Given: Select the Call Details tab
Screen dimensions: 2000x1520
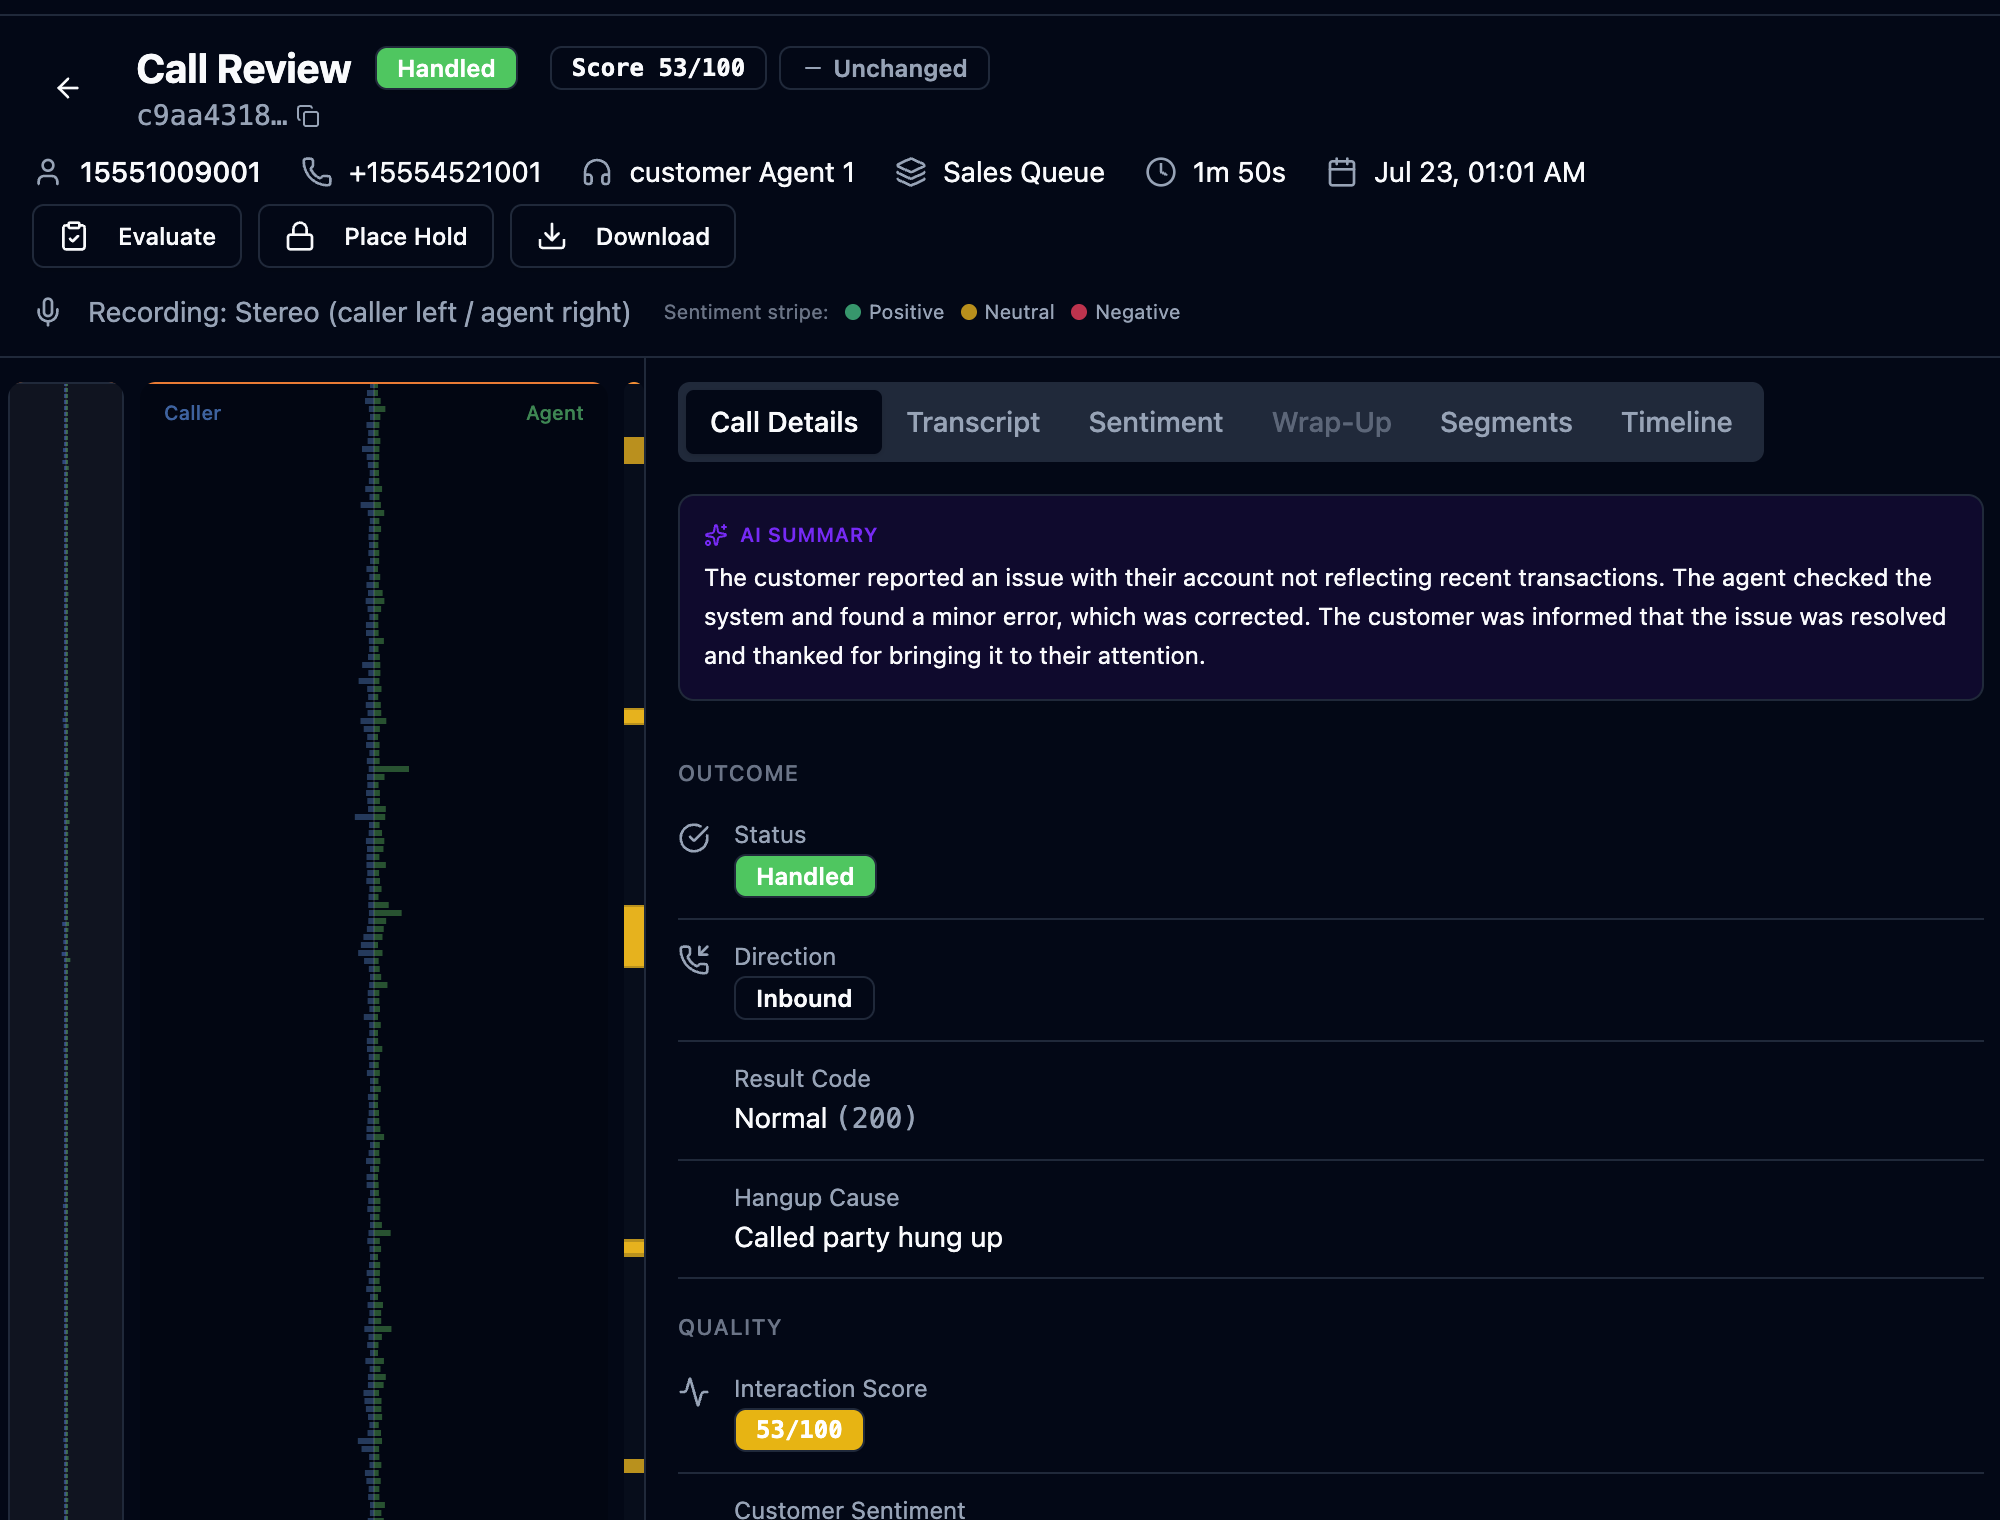Looking at the screenshot, I should [784, 422].
